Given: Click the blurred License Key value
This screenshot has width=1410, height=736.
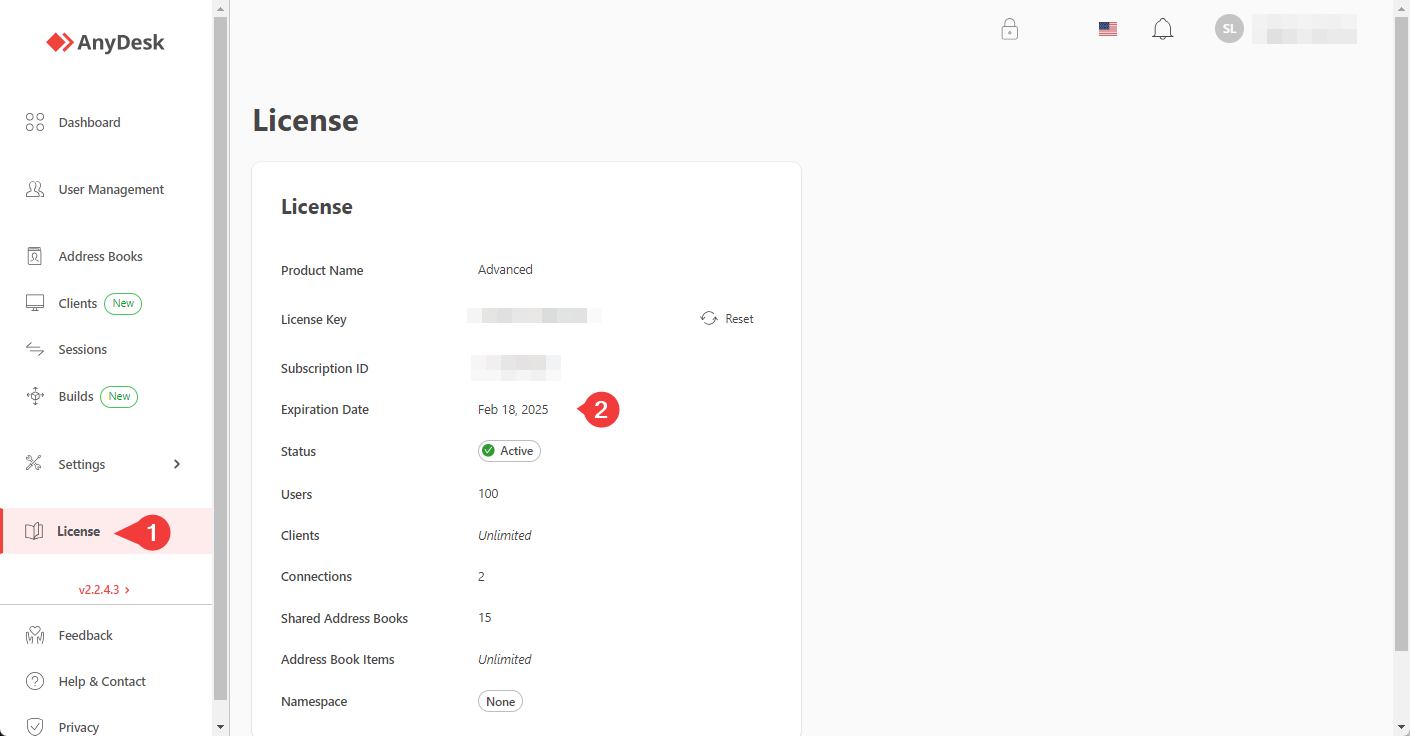Looking at the screenshot, I should click(x=534, y=316).
